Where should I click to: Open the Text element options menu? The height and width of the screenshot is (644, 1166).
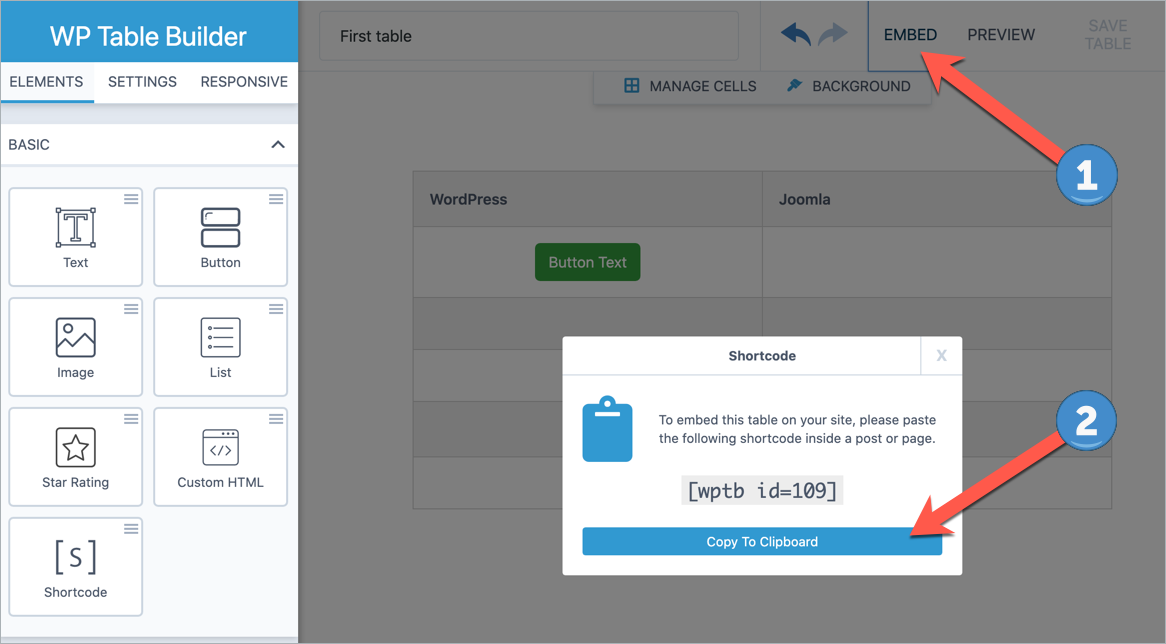coord(130,199)
